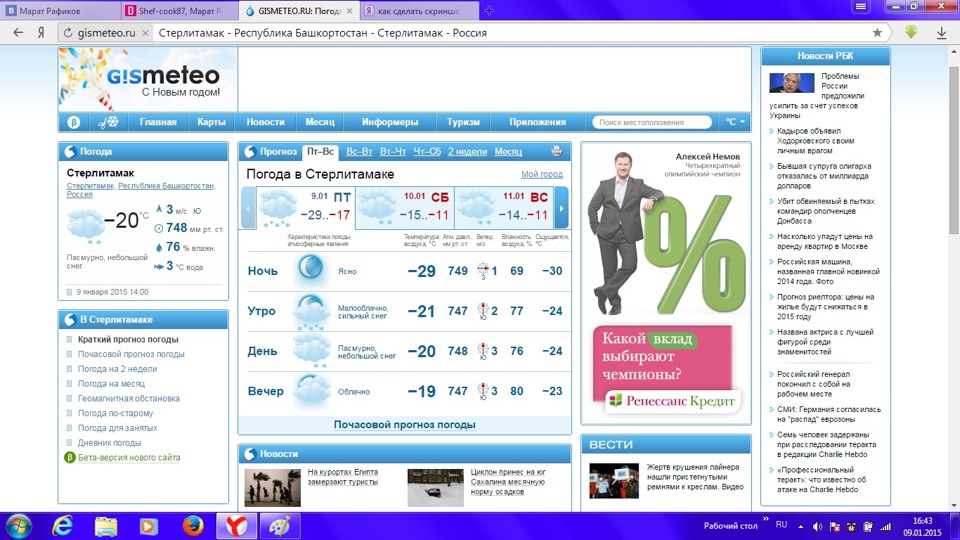The height and width of the screenshot is (540, 960).
Task: Show next days with right forecast arrow
Action: coord(561,208)
